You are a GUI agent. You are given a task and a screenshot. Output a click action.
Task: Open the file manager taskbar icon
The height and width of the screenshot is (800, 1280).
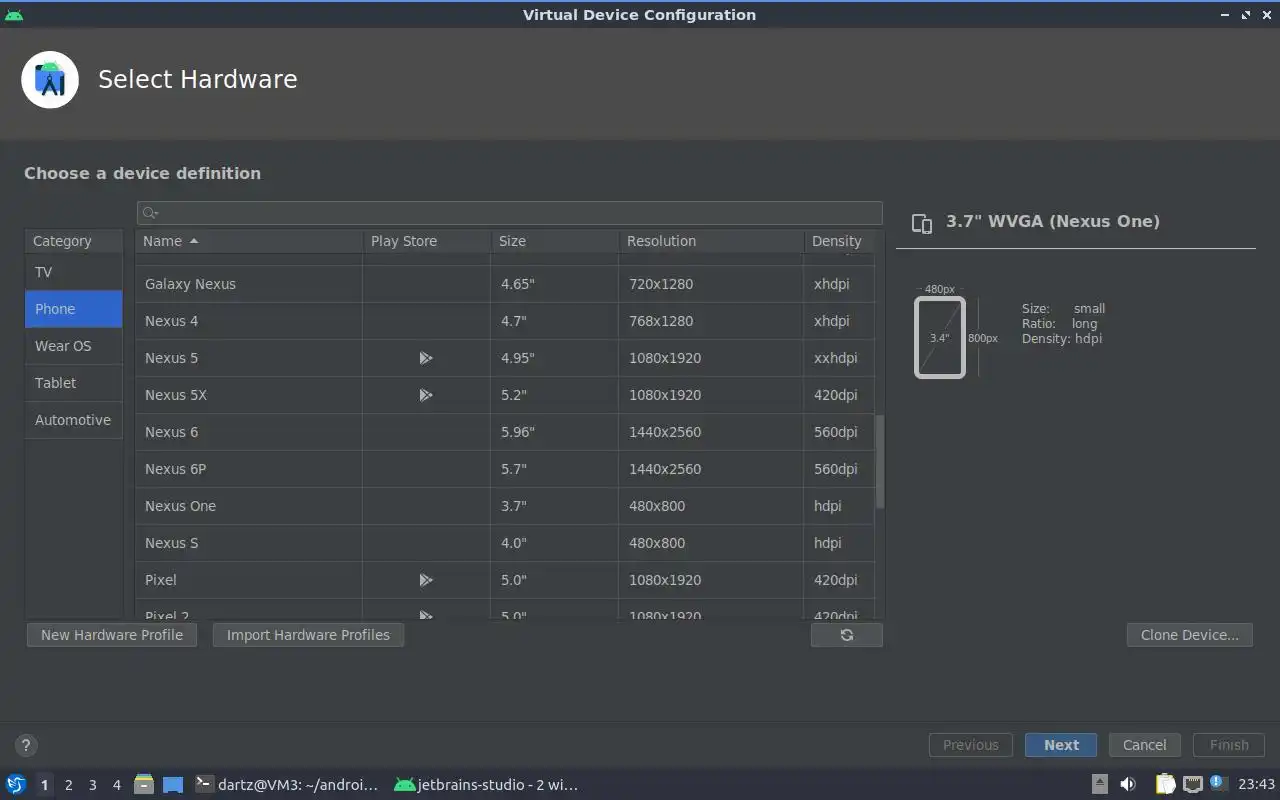click(144, 785)
